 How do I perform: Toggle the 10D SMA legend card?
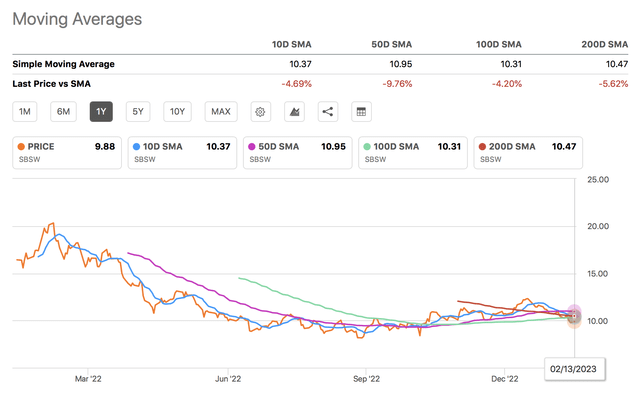[182, 153]
